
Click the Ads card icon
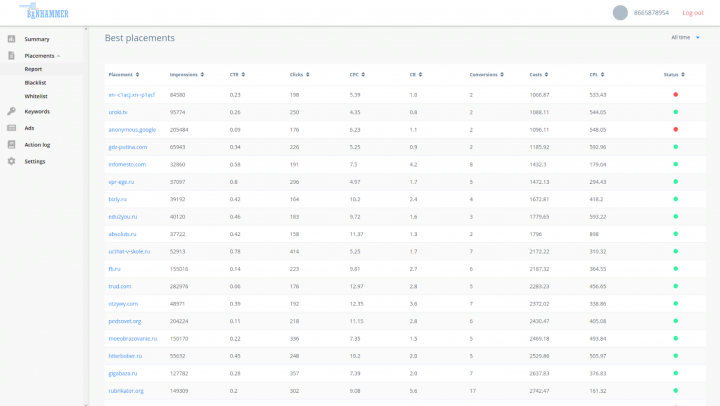pos(11,128)
